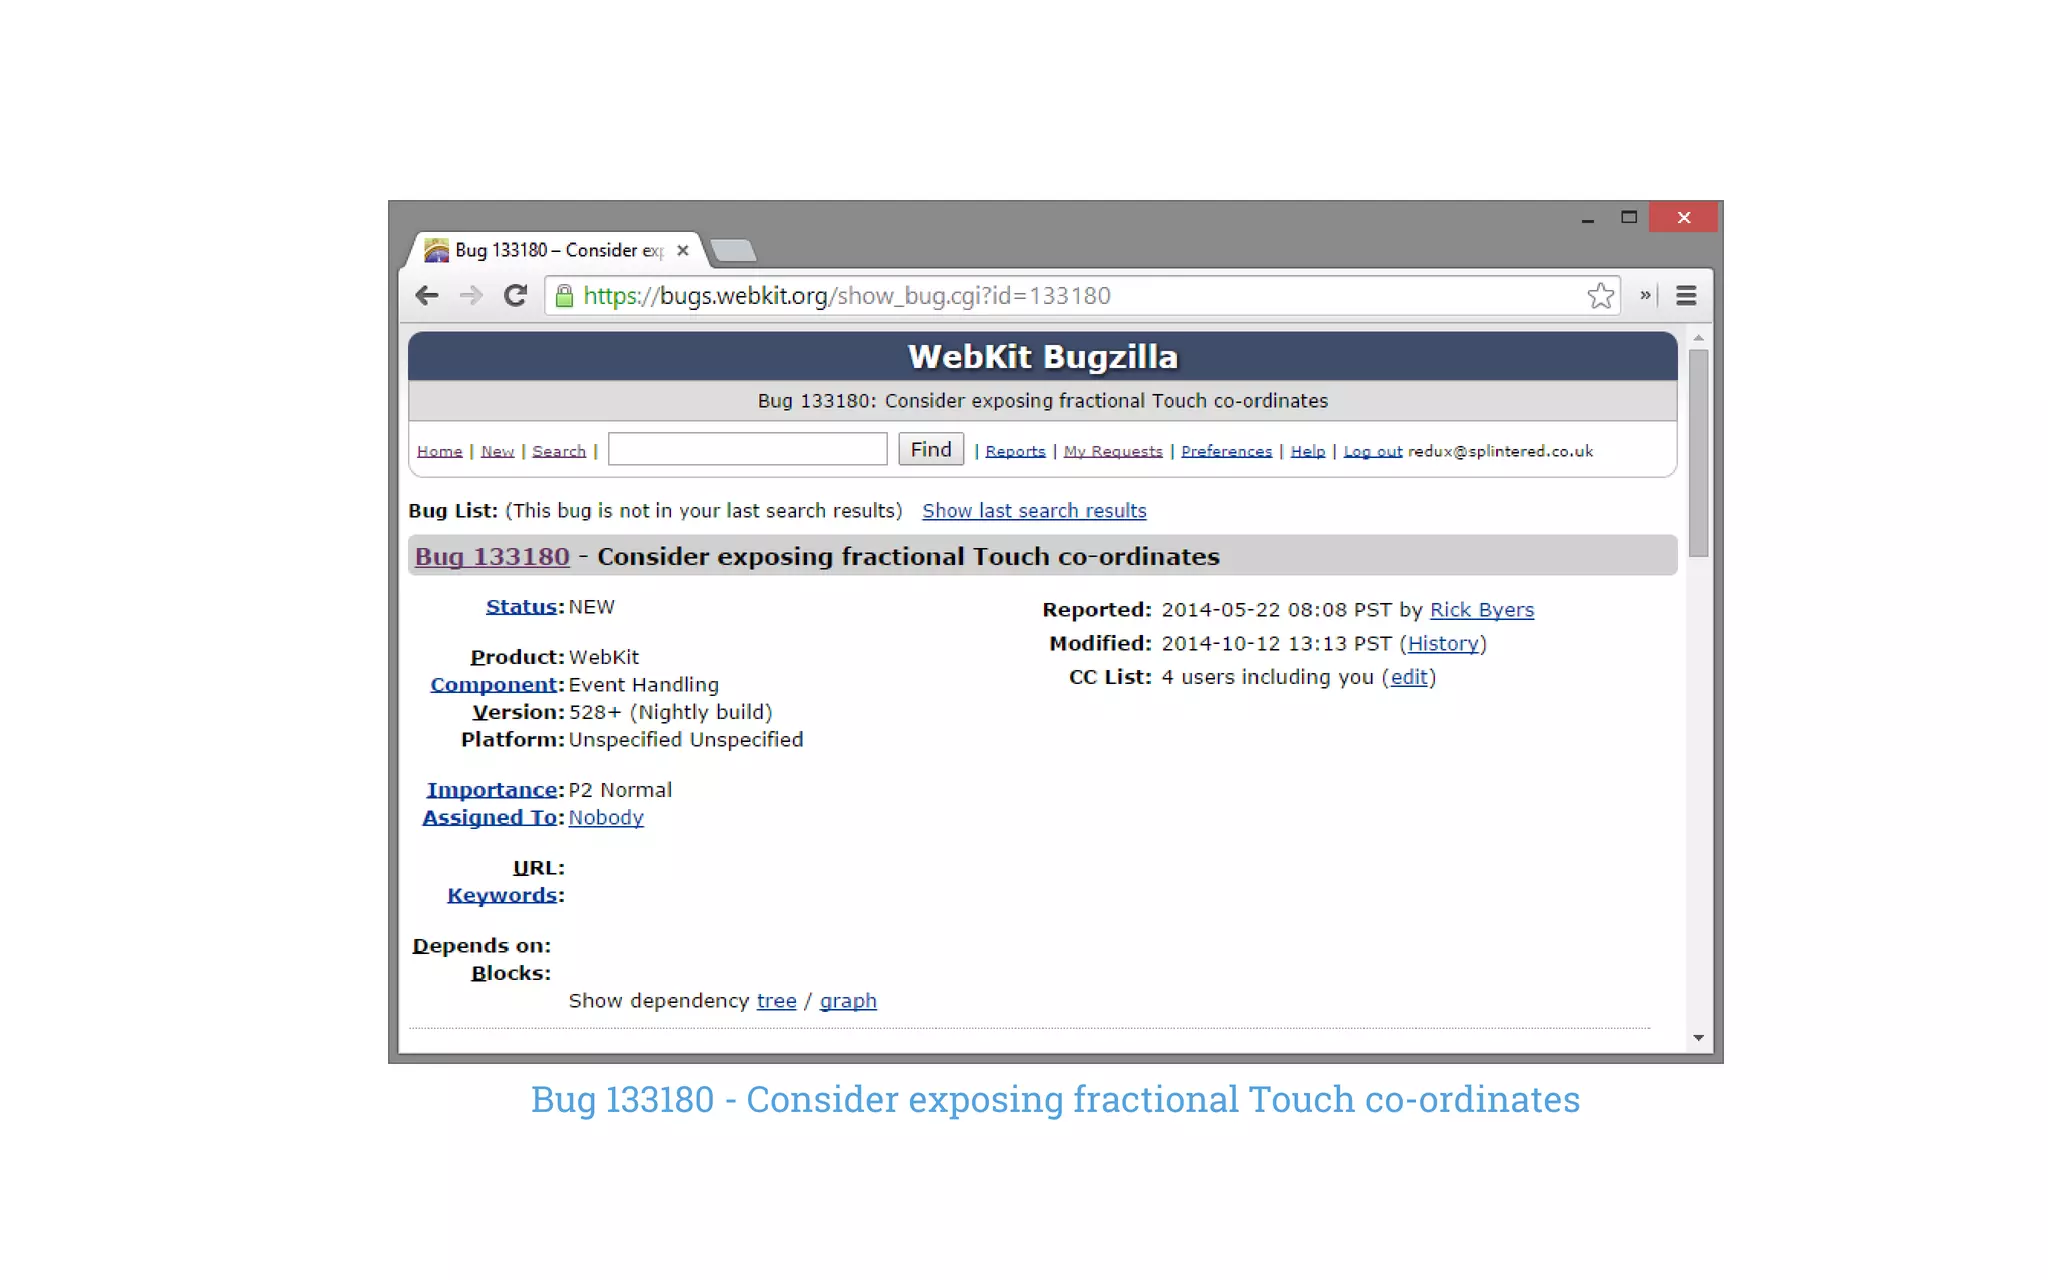2048x1280 pixels.
Task: Click the redux@splintered.co.uk account text
Action: (x=1500, y=452)
